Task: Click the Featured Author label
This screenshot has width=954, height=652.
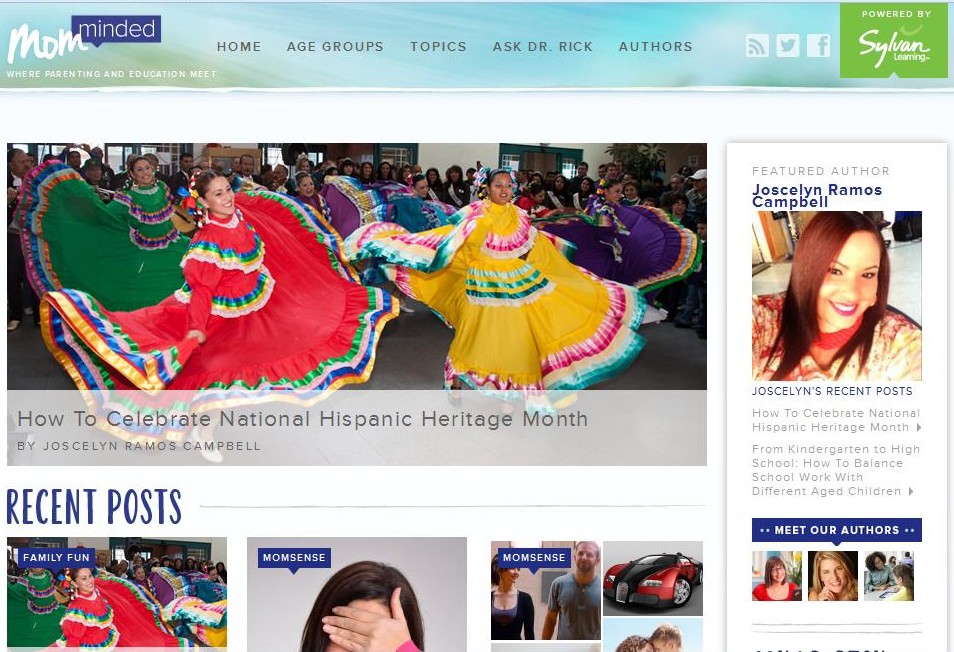Action: [x=821, y=171]
